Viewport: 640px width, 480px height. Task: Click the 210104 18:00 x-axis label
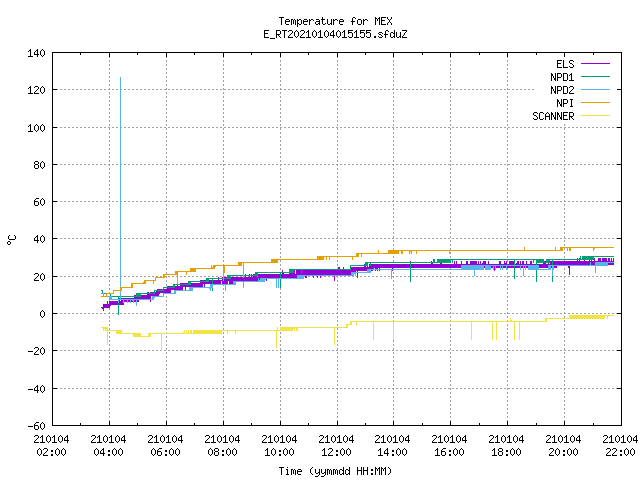pos(507,446)
